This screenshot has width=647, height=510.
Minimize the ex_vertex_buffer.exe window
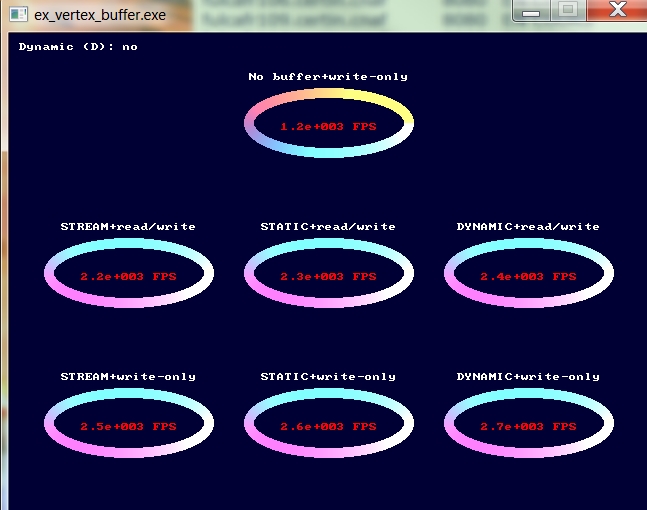pos(533,10)
